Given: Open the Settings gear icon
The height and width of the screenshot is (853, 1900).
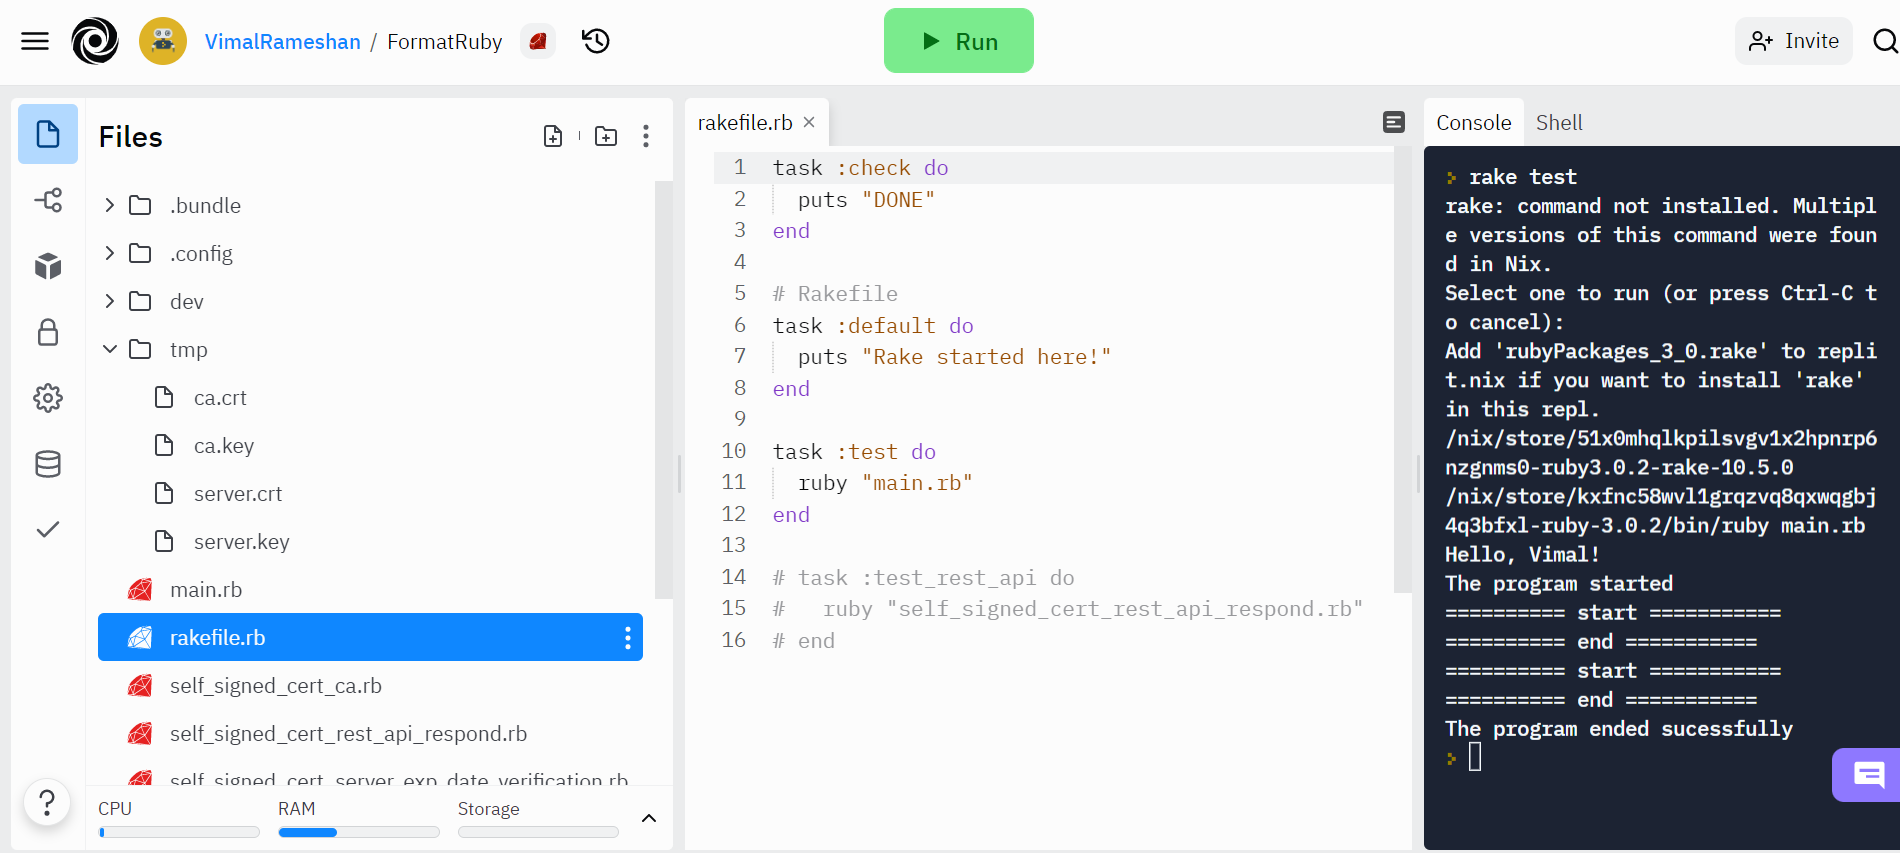Looking at the screenshot, I should pyautogui.click(x=48, y=398).
